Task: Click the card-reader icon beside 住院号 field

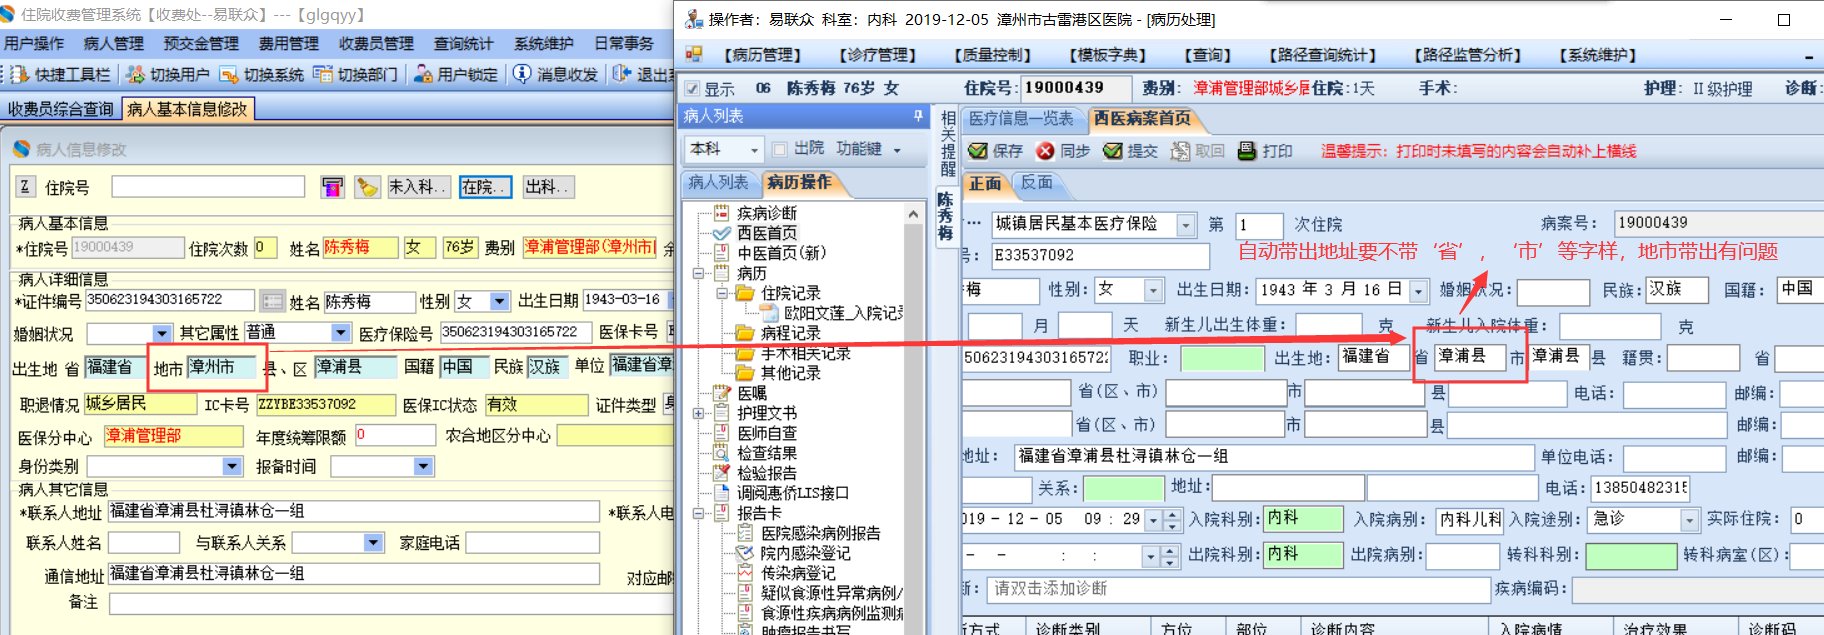Action: (x=332, y=187)
